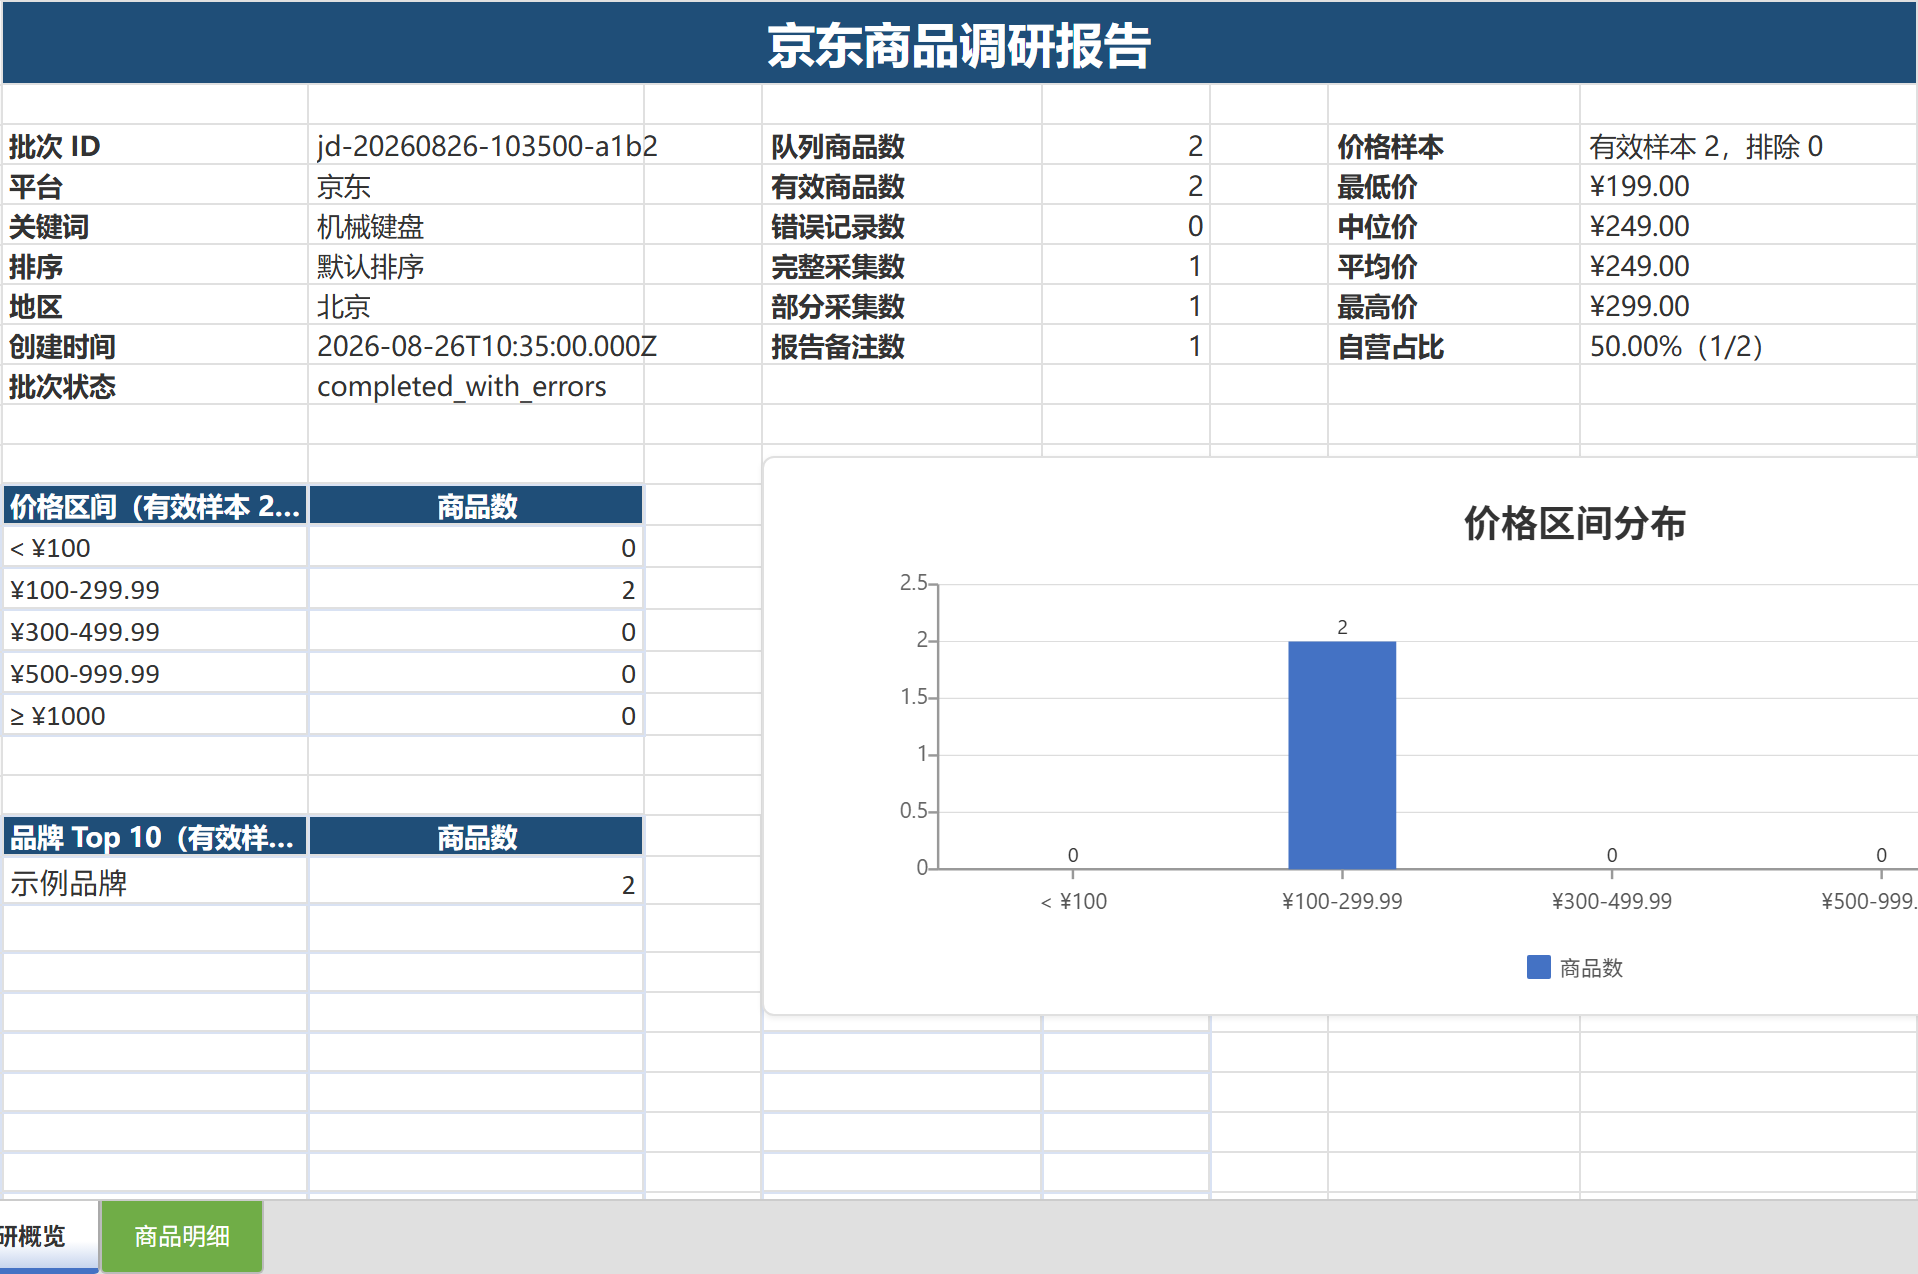Select the ≥ ¥1000 row label cell

155,716
